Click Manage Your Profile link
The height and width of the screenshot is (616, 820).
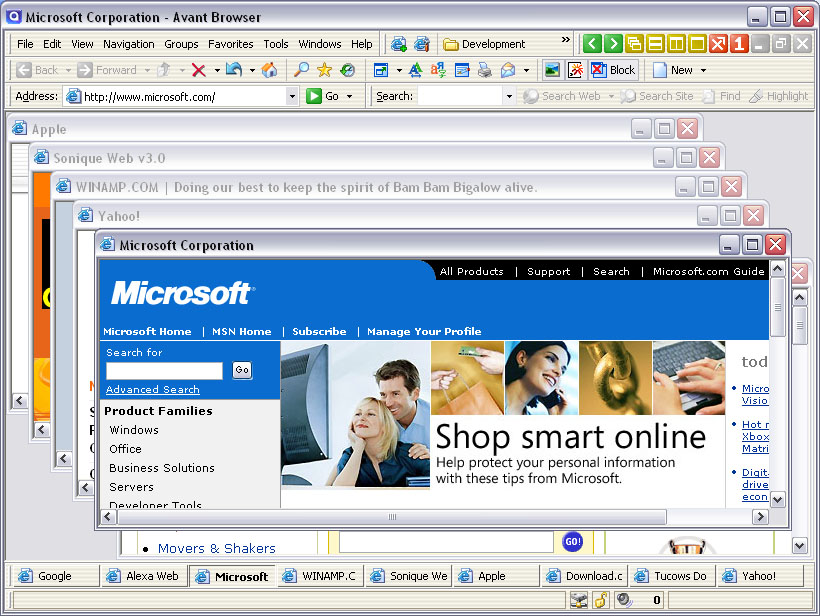pyautogui.click(x=424, y=332)
